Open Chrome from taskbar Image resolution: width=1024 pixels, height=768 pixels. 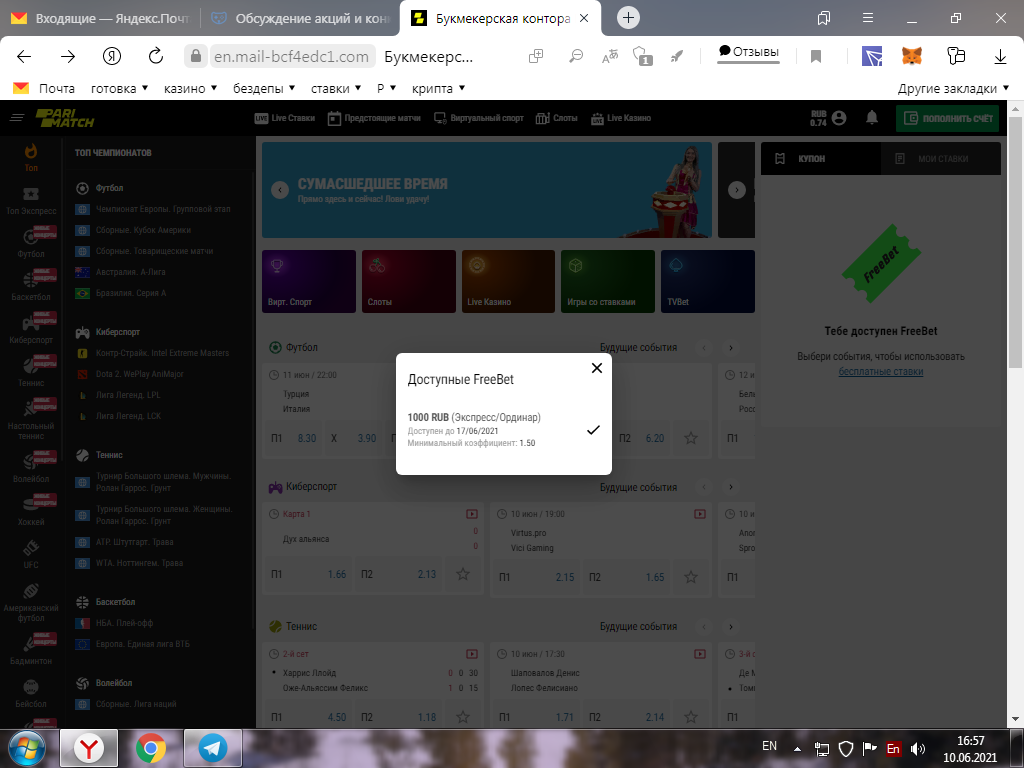(151, 748)
